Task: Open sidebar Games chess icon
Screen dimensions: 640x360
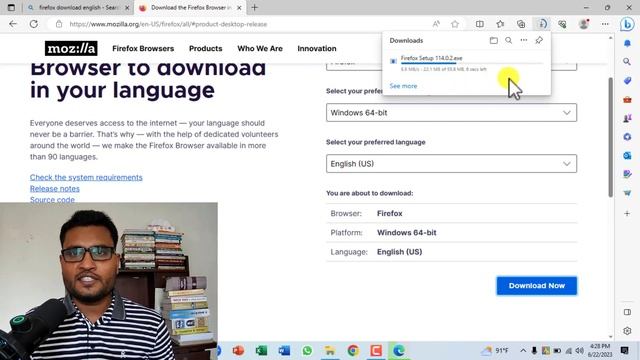Action: coord(627,118)
